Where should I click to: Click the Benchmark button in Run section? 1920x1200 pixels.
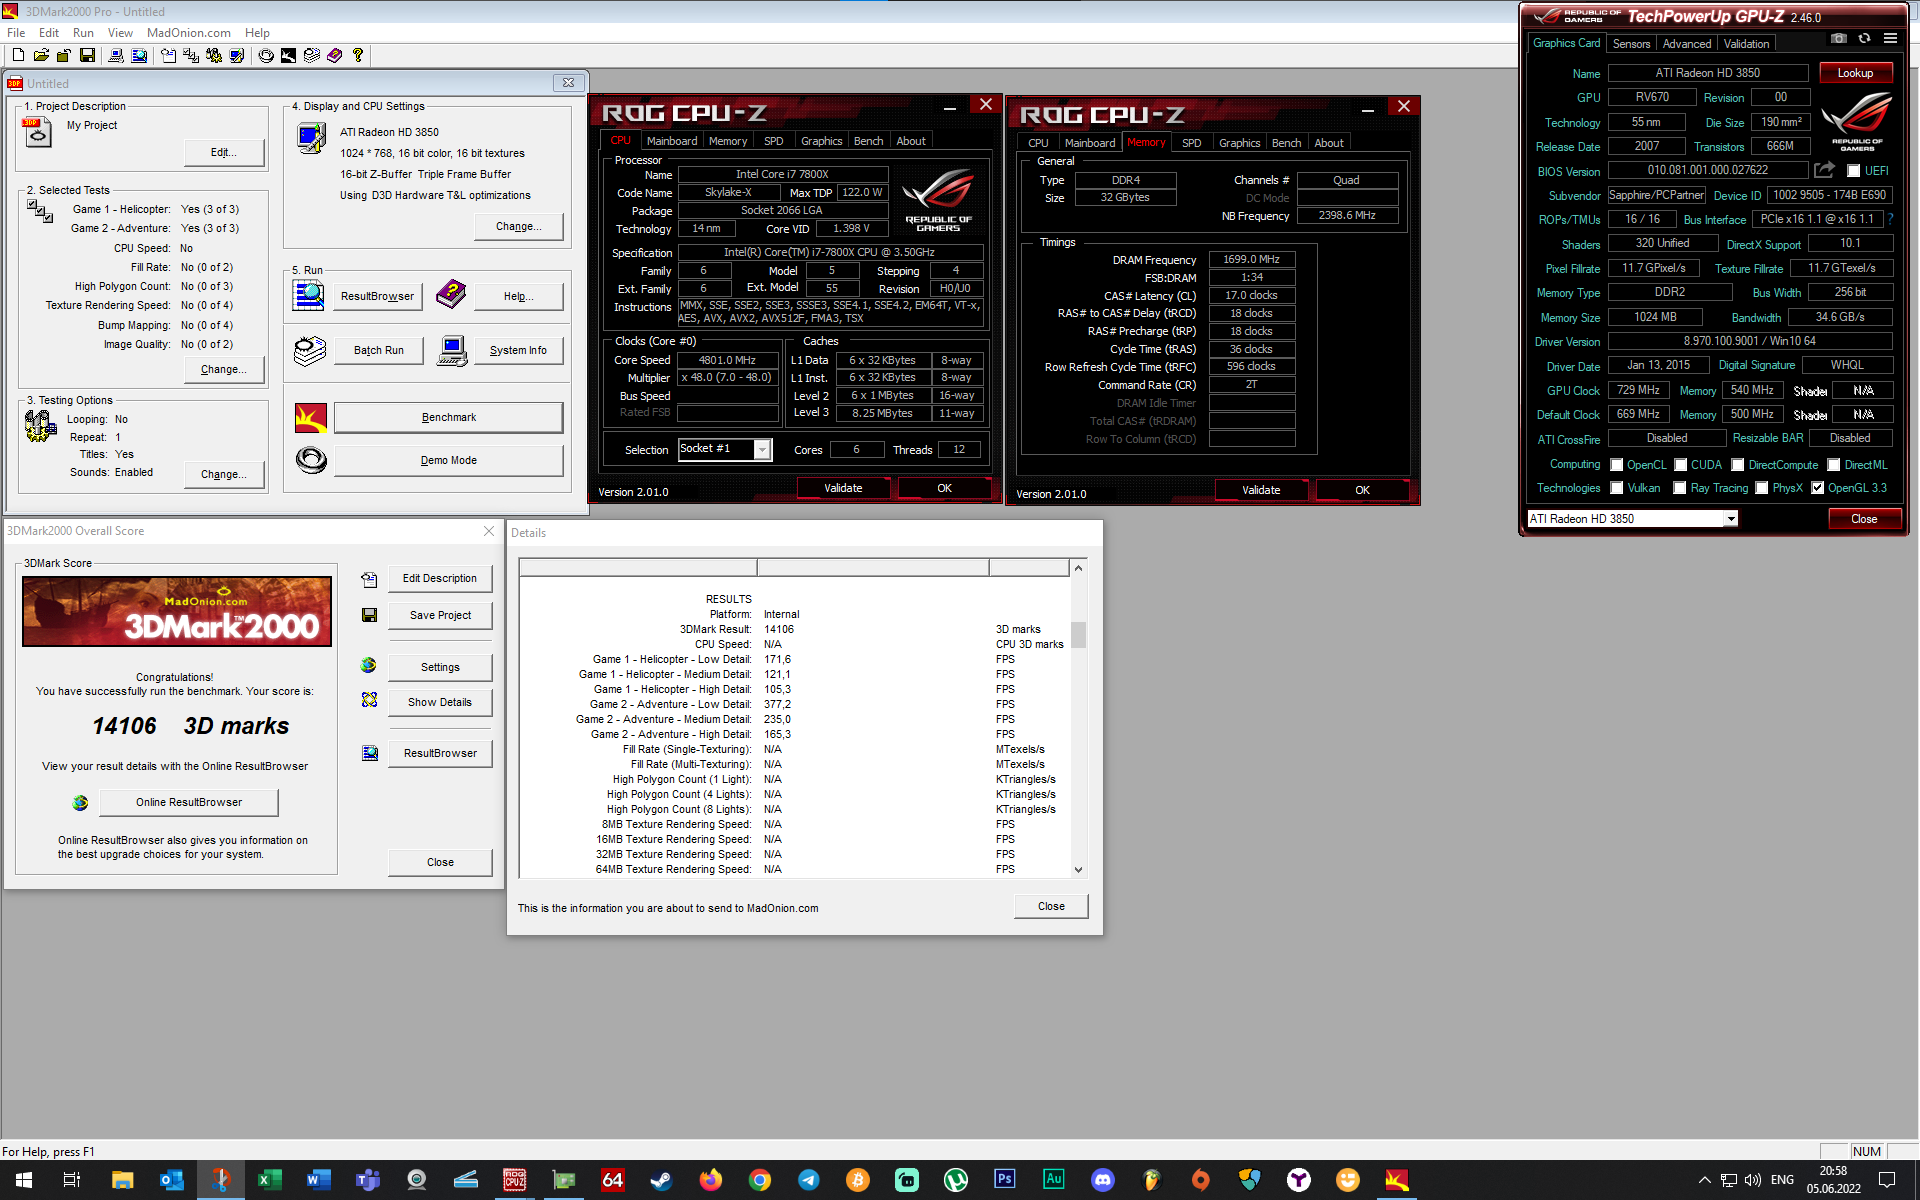[x=448, y=417]
